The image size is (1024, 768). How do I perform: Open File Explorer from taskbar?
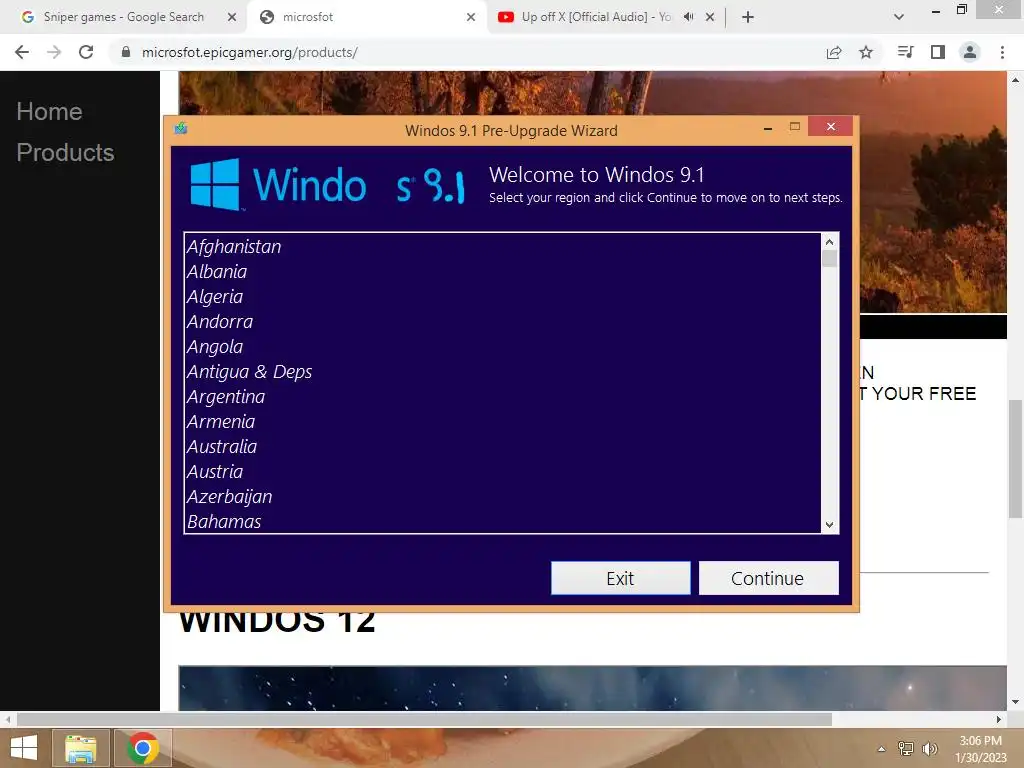pyautogui.click(x=81, y=748)
